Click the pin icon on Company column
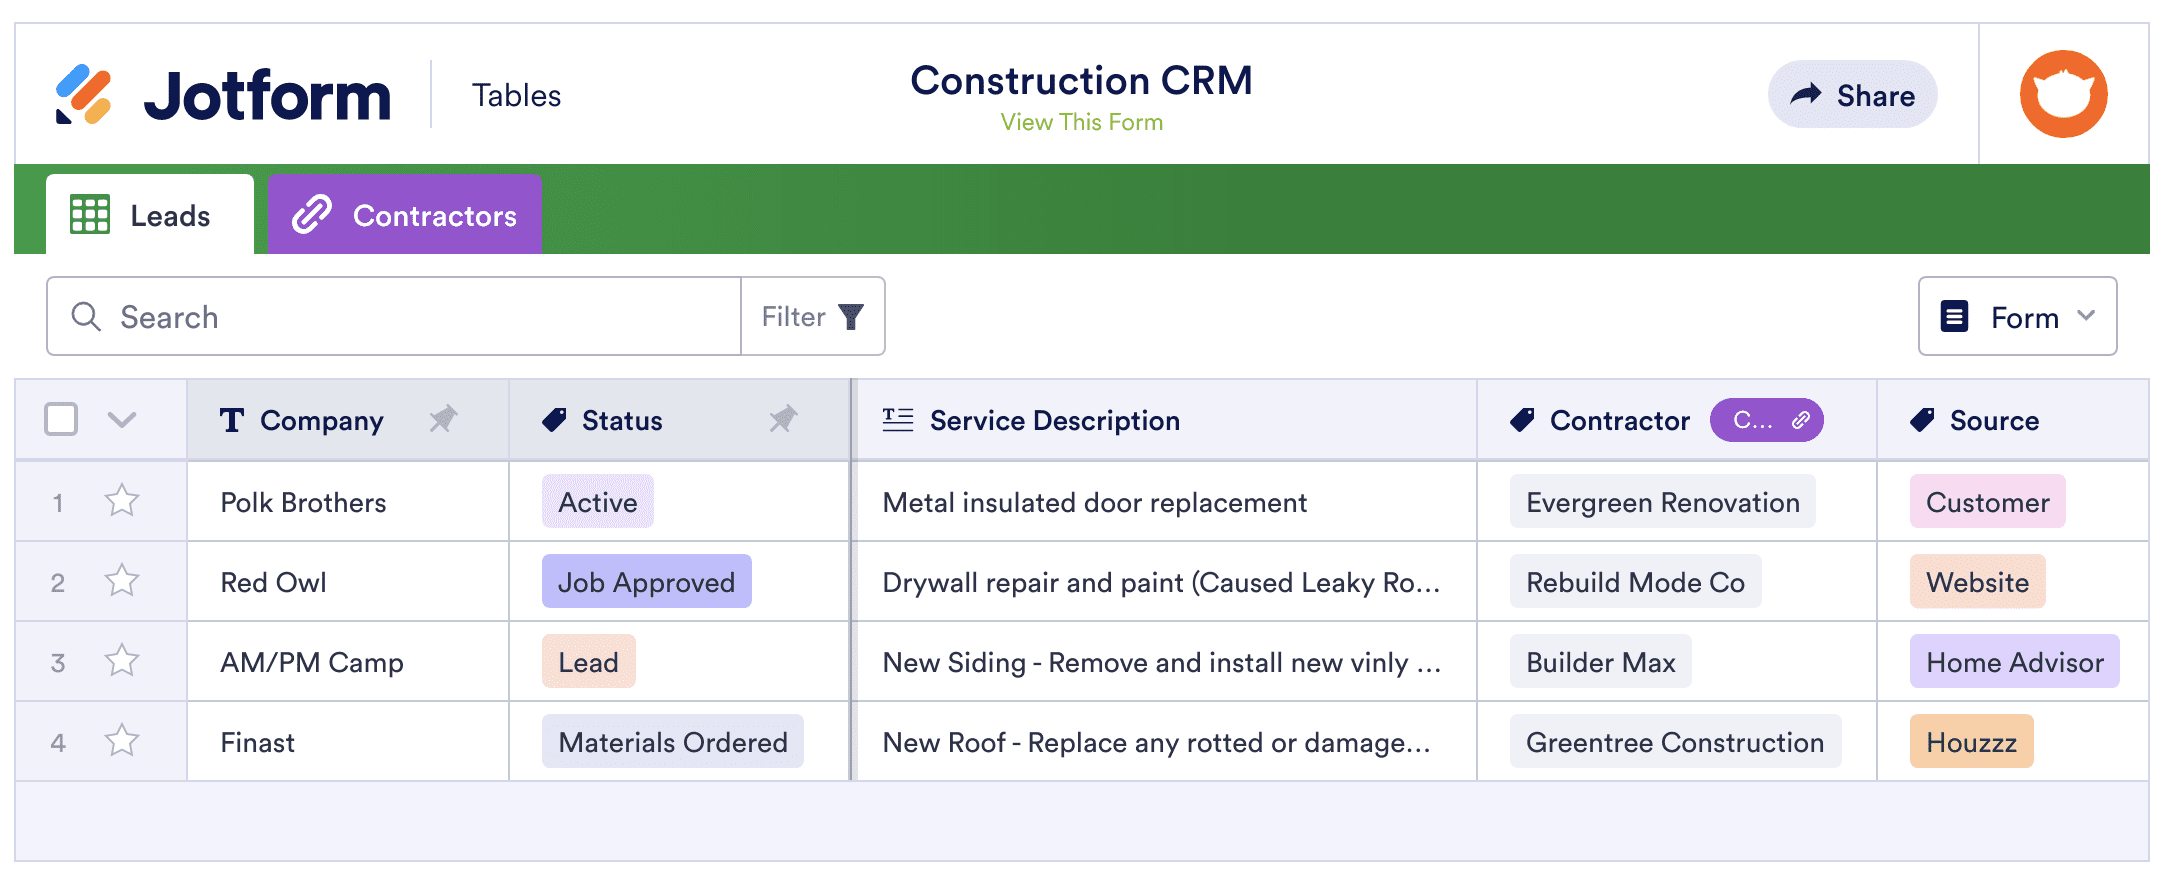2168x882 pixels. pos(443,419)
